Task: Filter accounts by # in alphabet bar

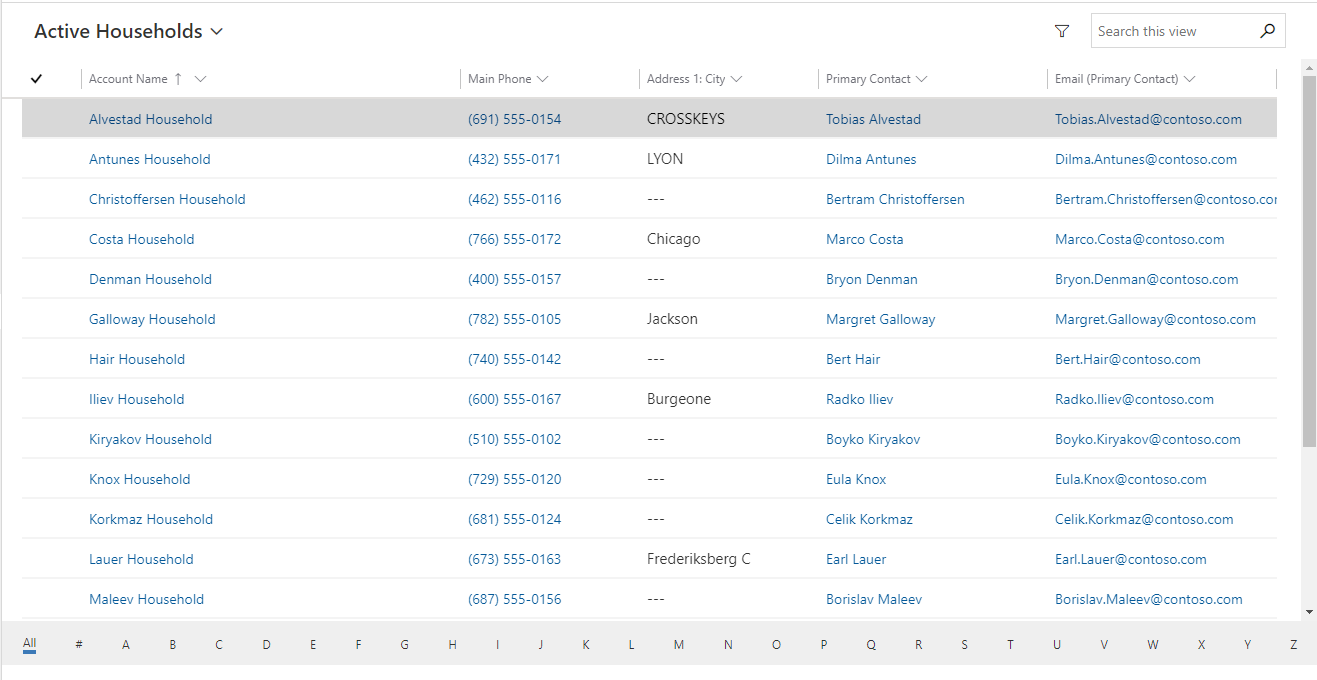Action: (79, 645)
